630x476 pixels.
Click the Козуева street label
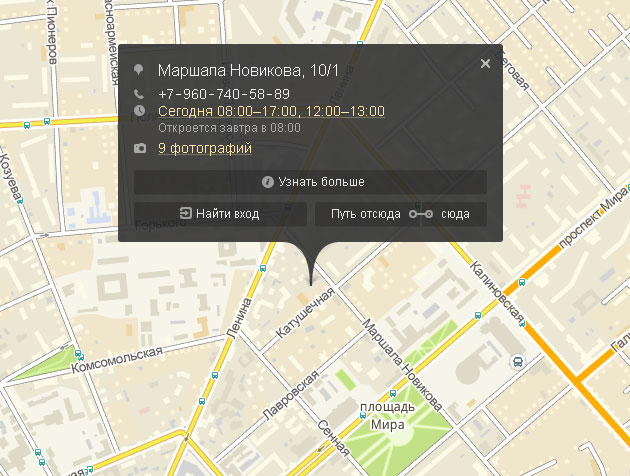(x=10, y=177)
